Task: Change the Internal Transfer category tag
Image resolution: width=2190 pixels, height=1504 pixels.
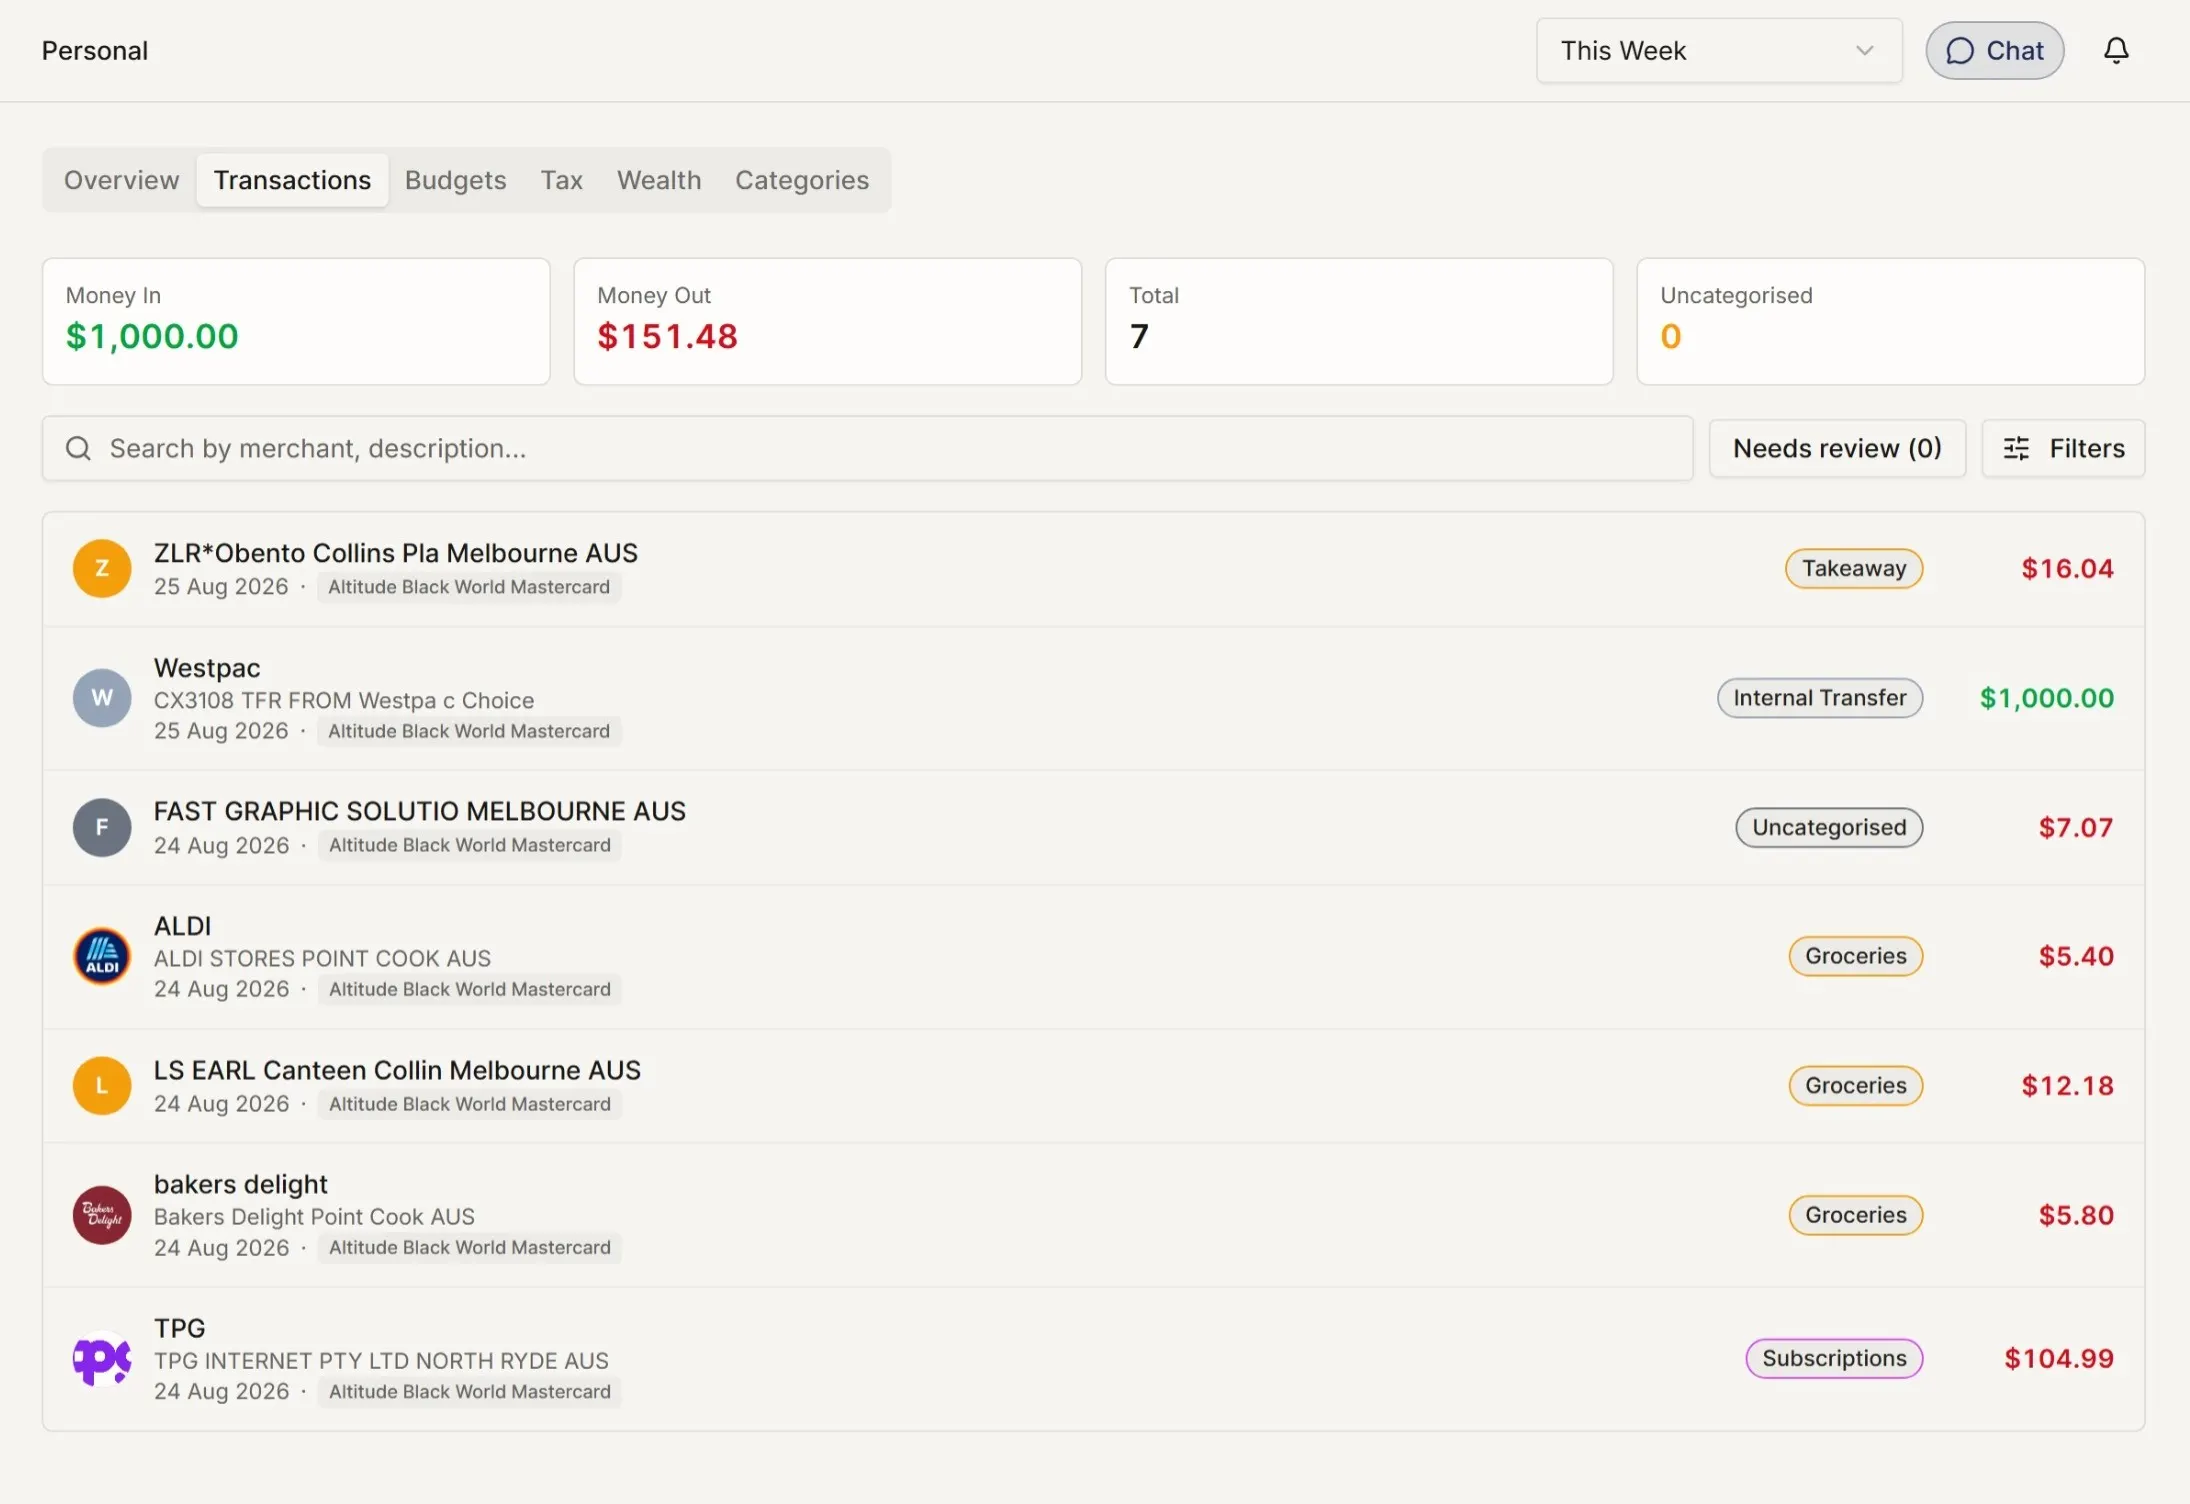Action: click(1820, 698)
